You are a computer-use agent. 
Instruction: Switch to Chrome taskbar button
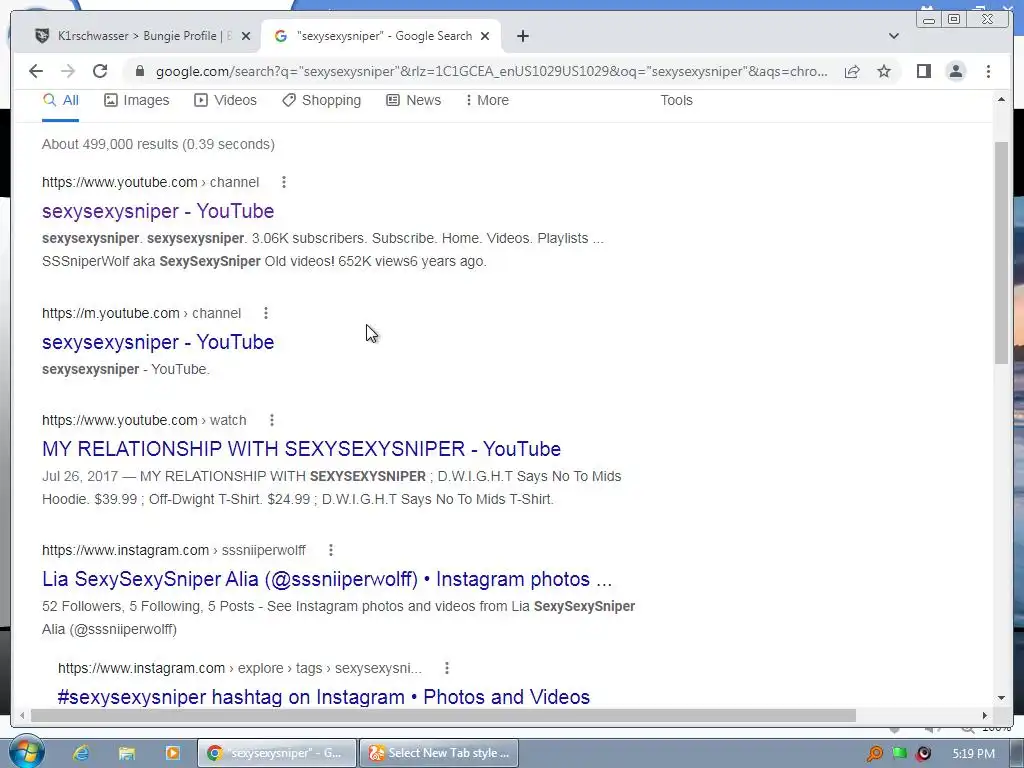277,753
